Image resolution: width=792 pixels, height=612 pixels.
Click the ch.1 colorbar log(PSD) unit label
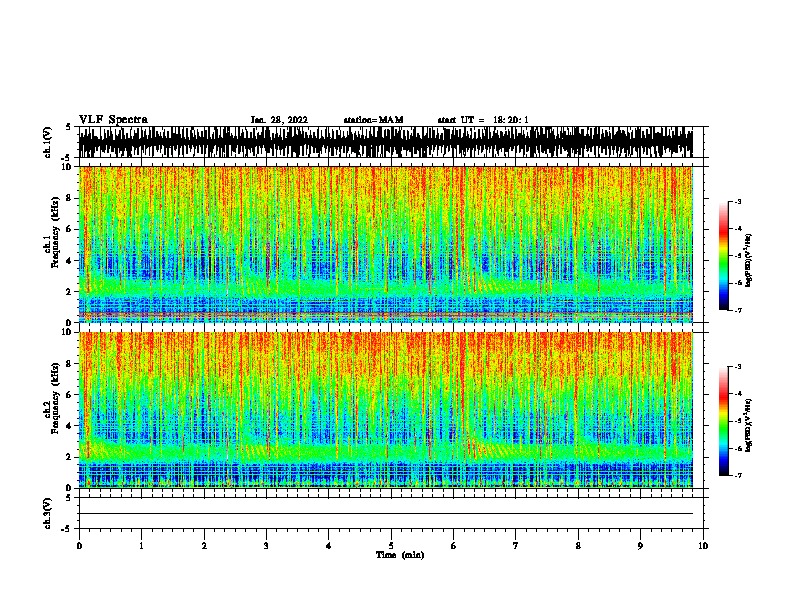click(x=749, y=260)
